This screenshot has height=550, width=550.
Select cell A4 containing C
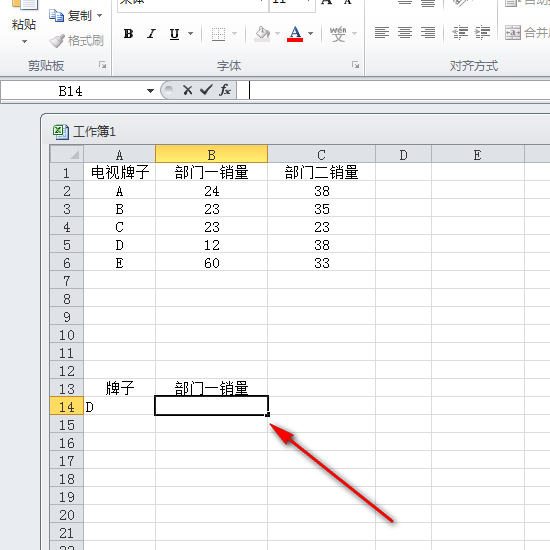(120, 227)
